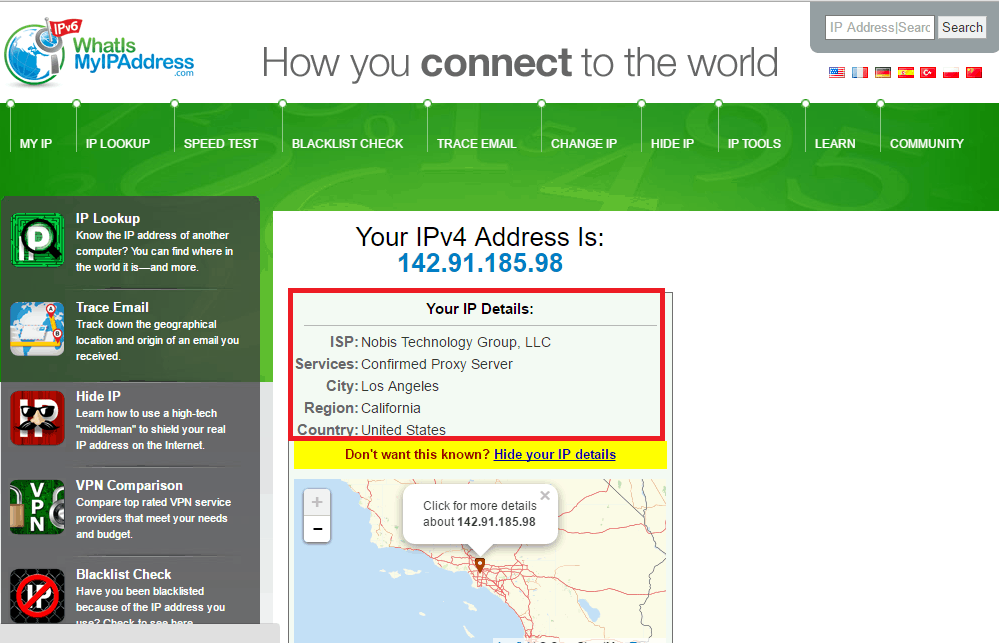999x643 pixels.
Task: Click the 'California' region value
Action: pos(391,408)
